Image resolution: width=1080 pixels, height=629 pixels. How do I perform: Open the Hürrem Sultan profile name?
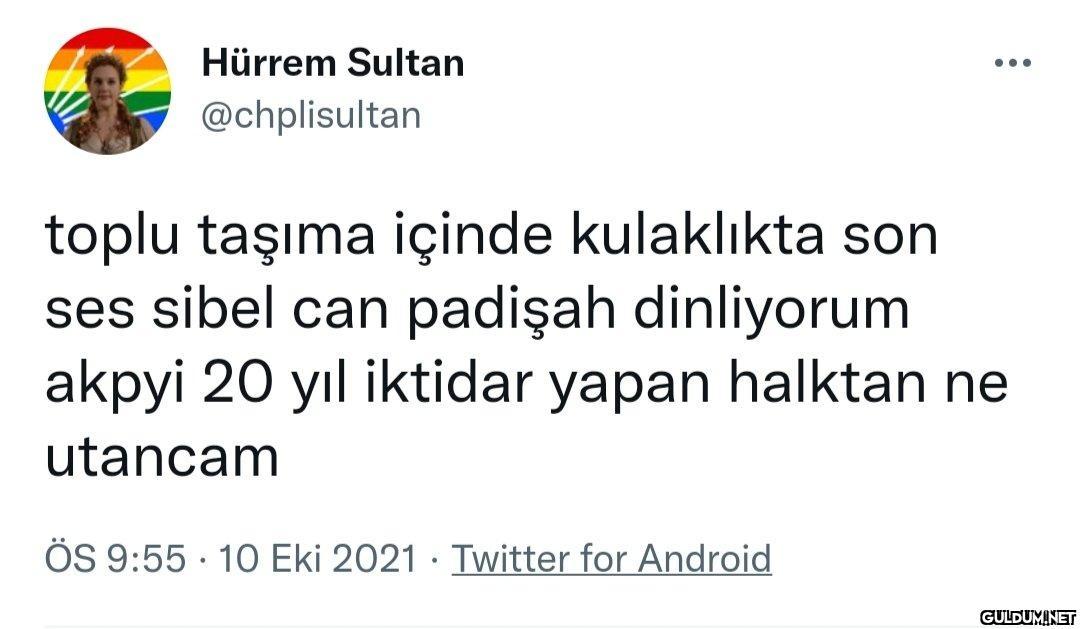[333, 63]
